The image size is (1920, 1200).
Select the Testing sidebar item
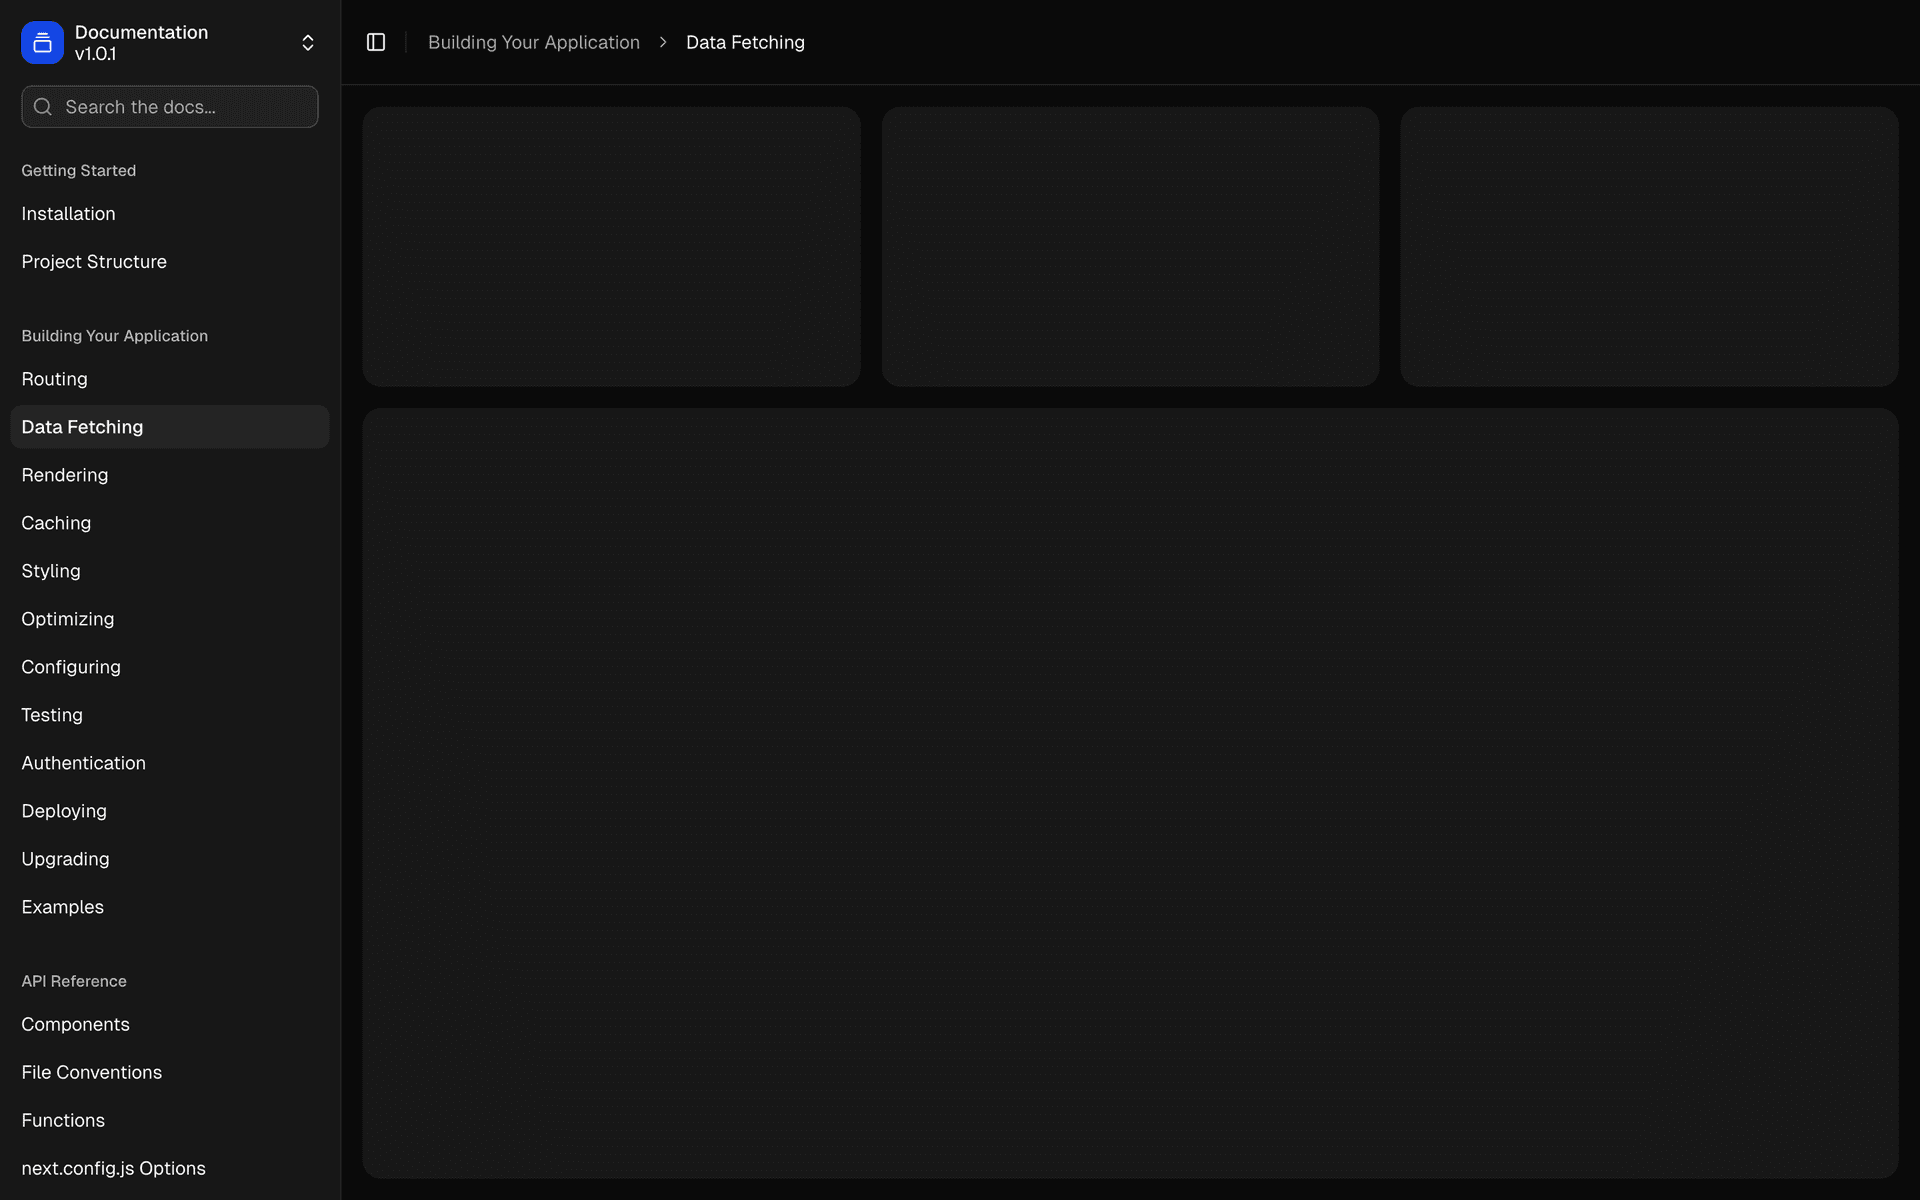coord(51,715)
